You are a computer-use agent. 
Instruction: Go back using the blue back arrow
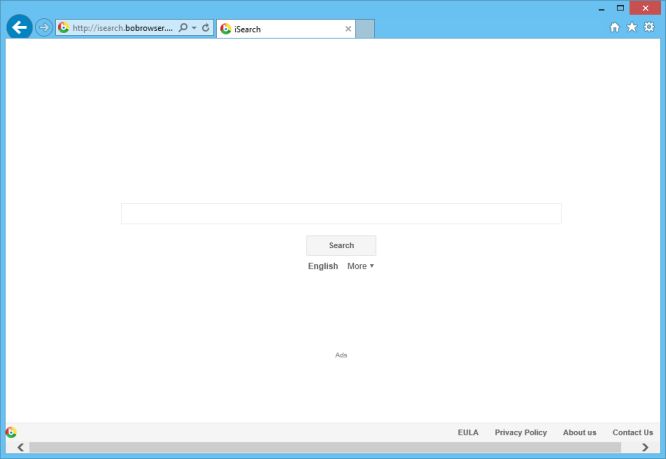(20, 27)
